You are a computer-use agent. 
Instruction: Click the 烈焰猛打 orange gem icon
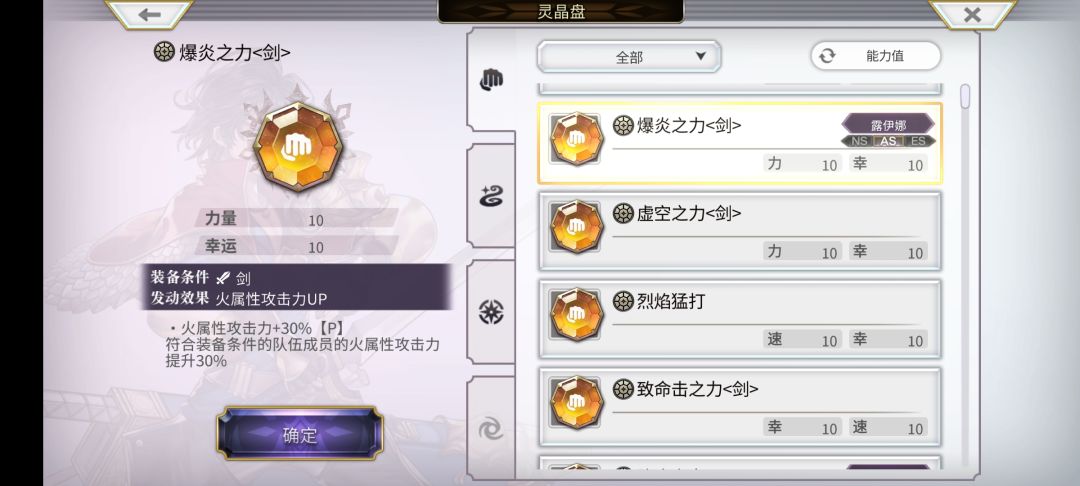577,315
